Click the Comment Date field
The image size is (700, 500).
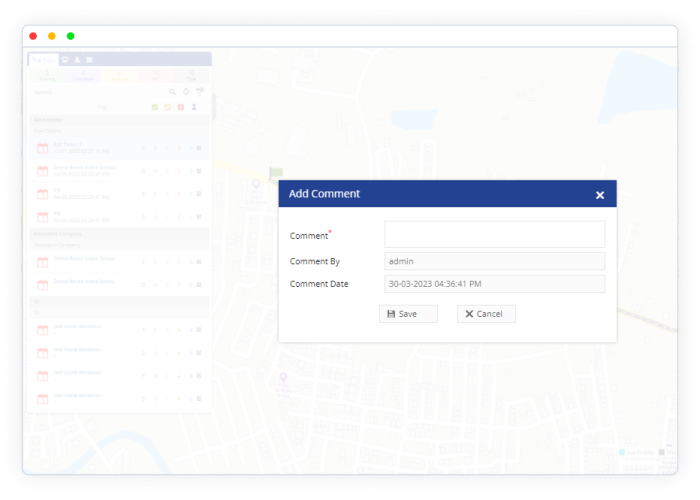click(494, 284)
